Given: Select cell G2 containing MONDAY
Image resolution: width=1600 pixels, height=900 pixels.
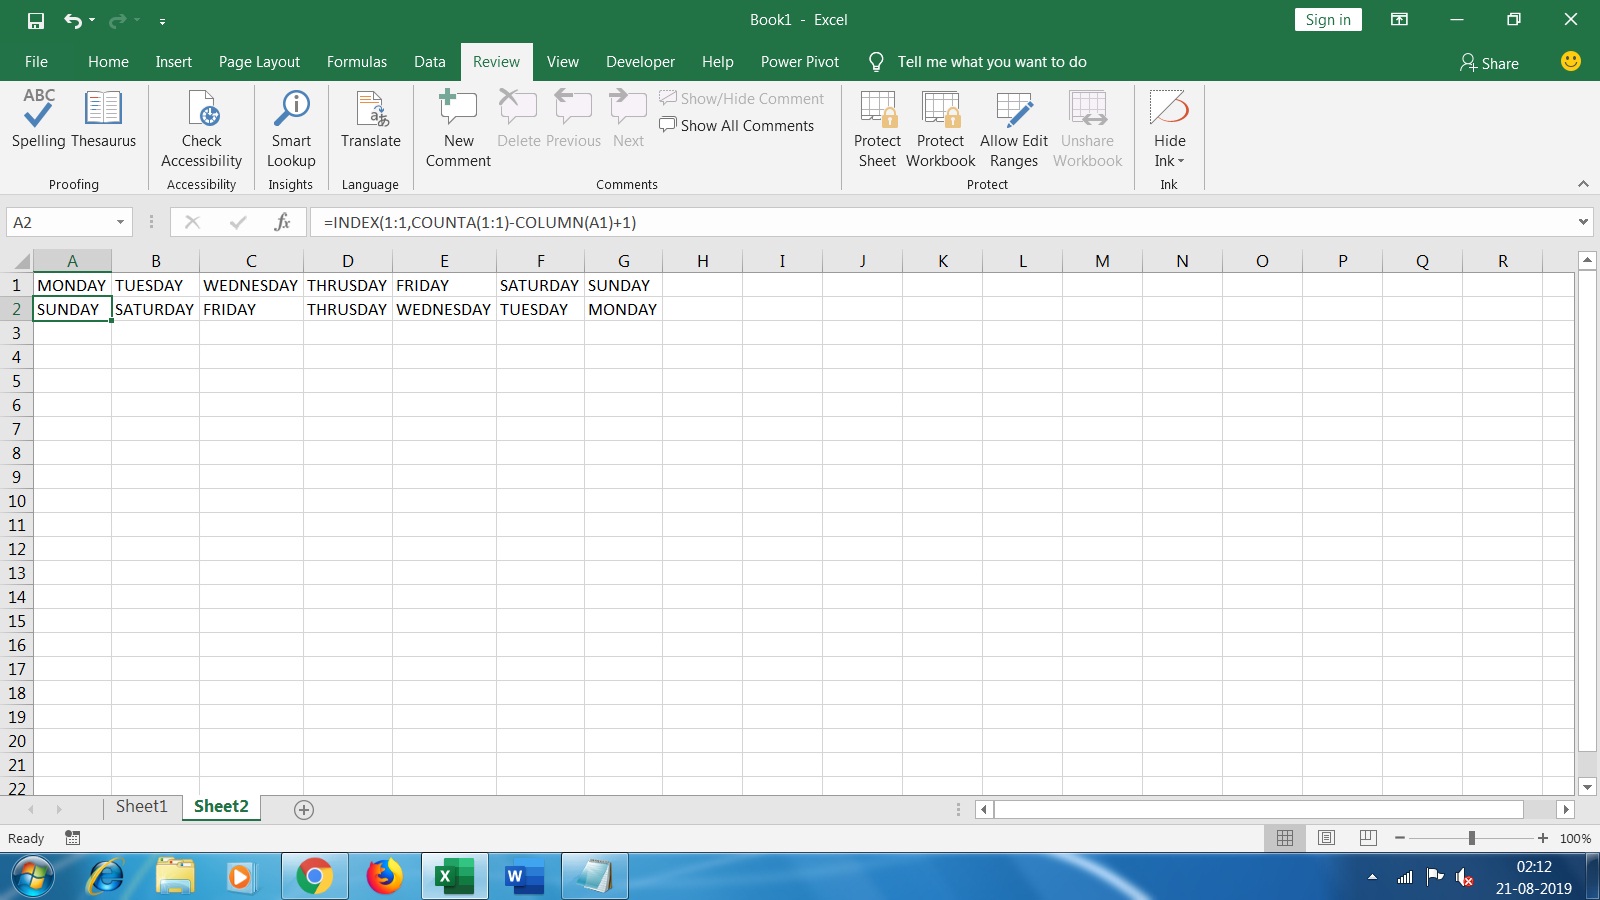Looking at the screenshot, I should coord(623,309).
